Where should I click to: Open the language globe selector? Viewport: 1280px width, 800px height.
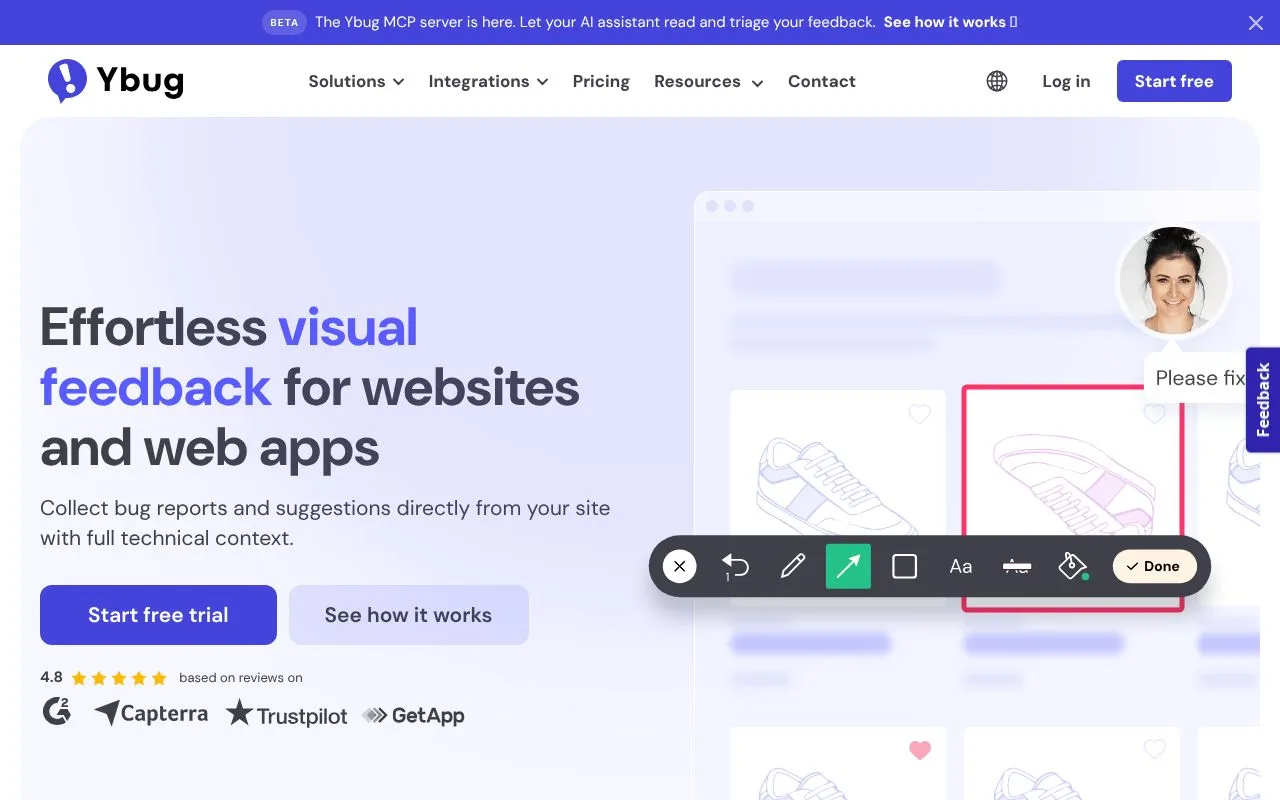(997, 81)
